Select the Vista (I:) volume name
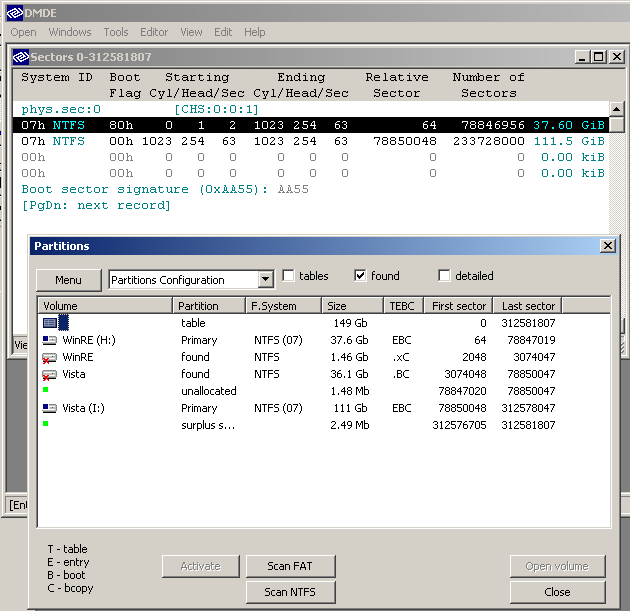Viewport: 630px width, 611px height. [83, 408]
